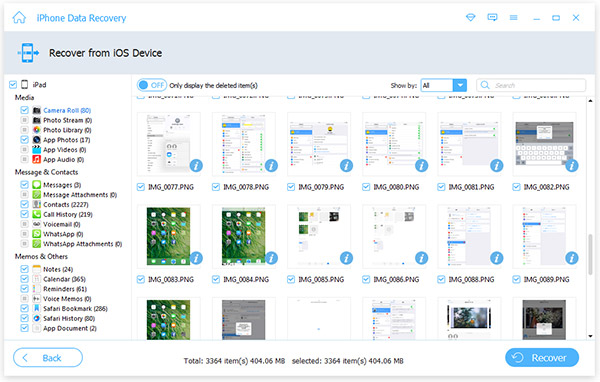Show info for IMG_0085.PNG
Viewport: 600px width, 382px height.
pos(346,258)
